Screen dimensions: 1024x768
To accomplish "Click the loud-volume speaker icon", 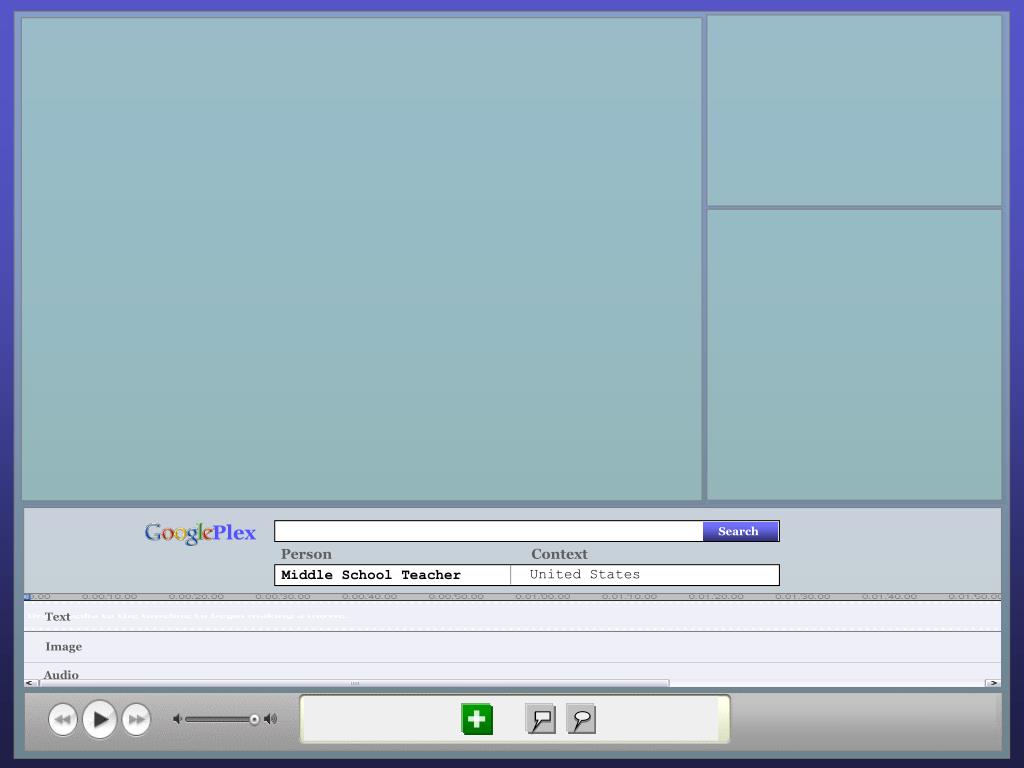I will tap(270, 719).
